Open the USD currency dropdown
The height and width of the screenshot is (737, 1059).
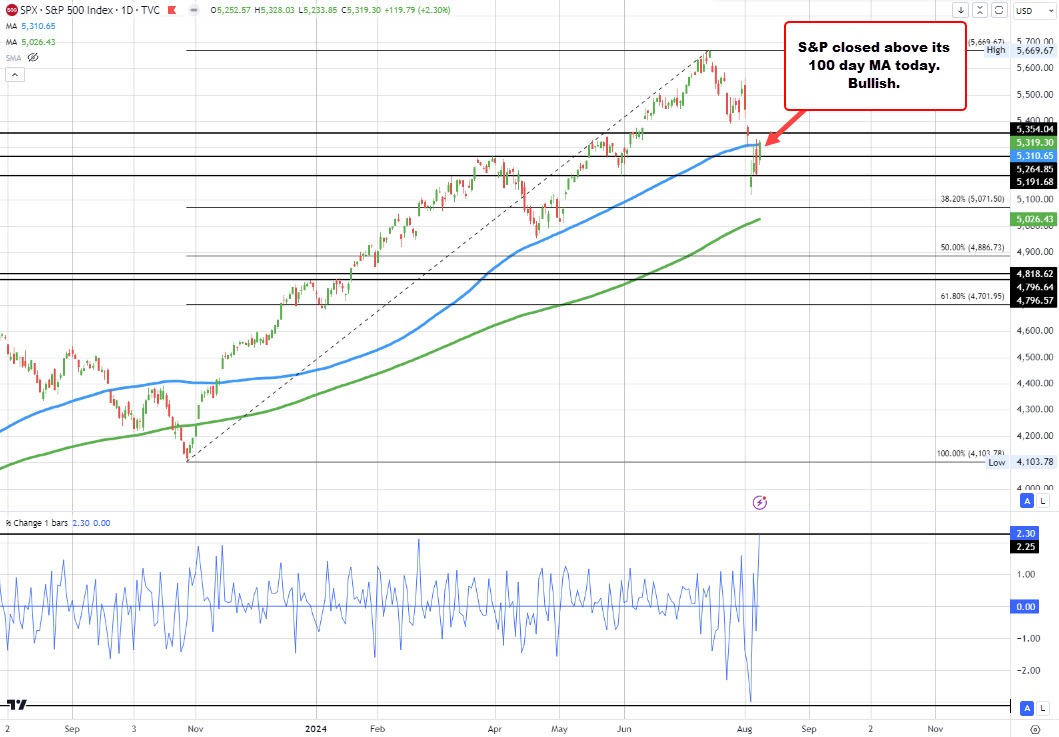point(1034,10)
